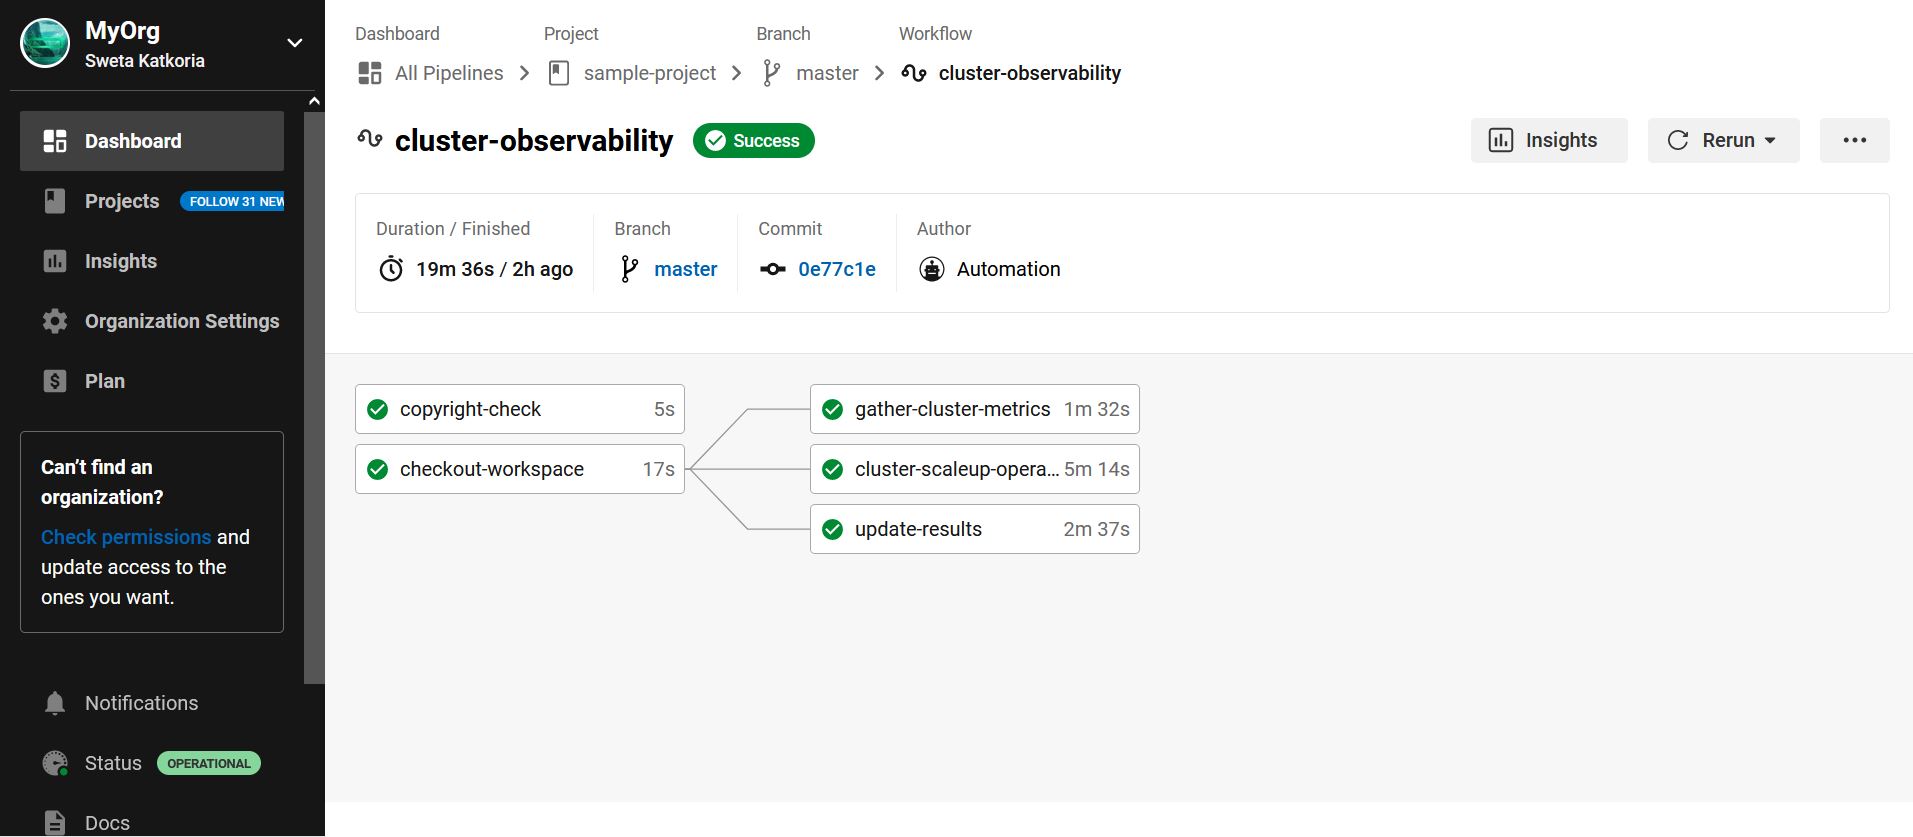Click the Insights bar chart sidebar icon
The image size is (1913, 837).
(55, 261)
